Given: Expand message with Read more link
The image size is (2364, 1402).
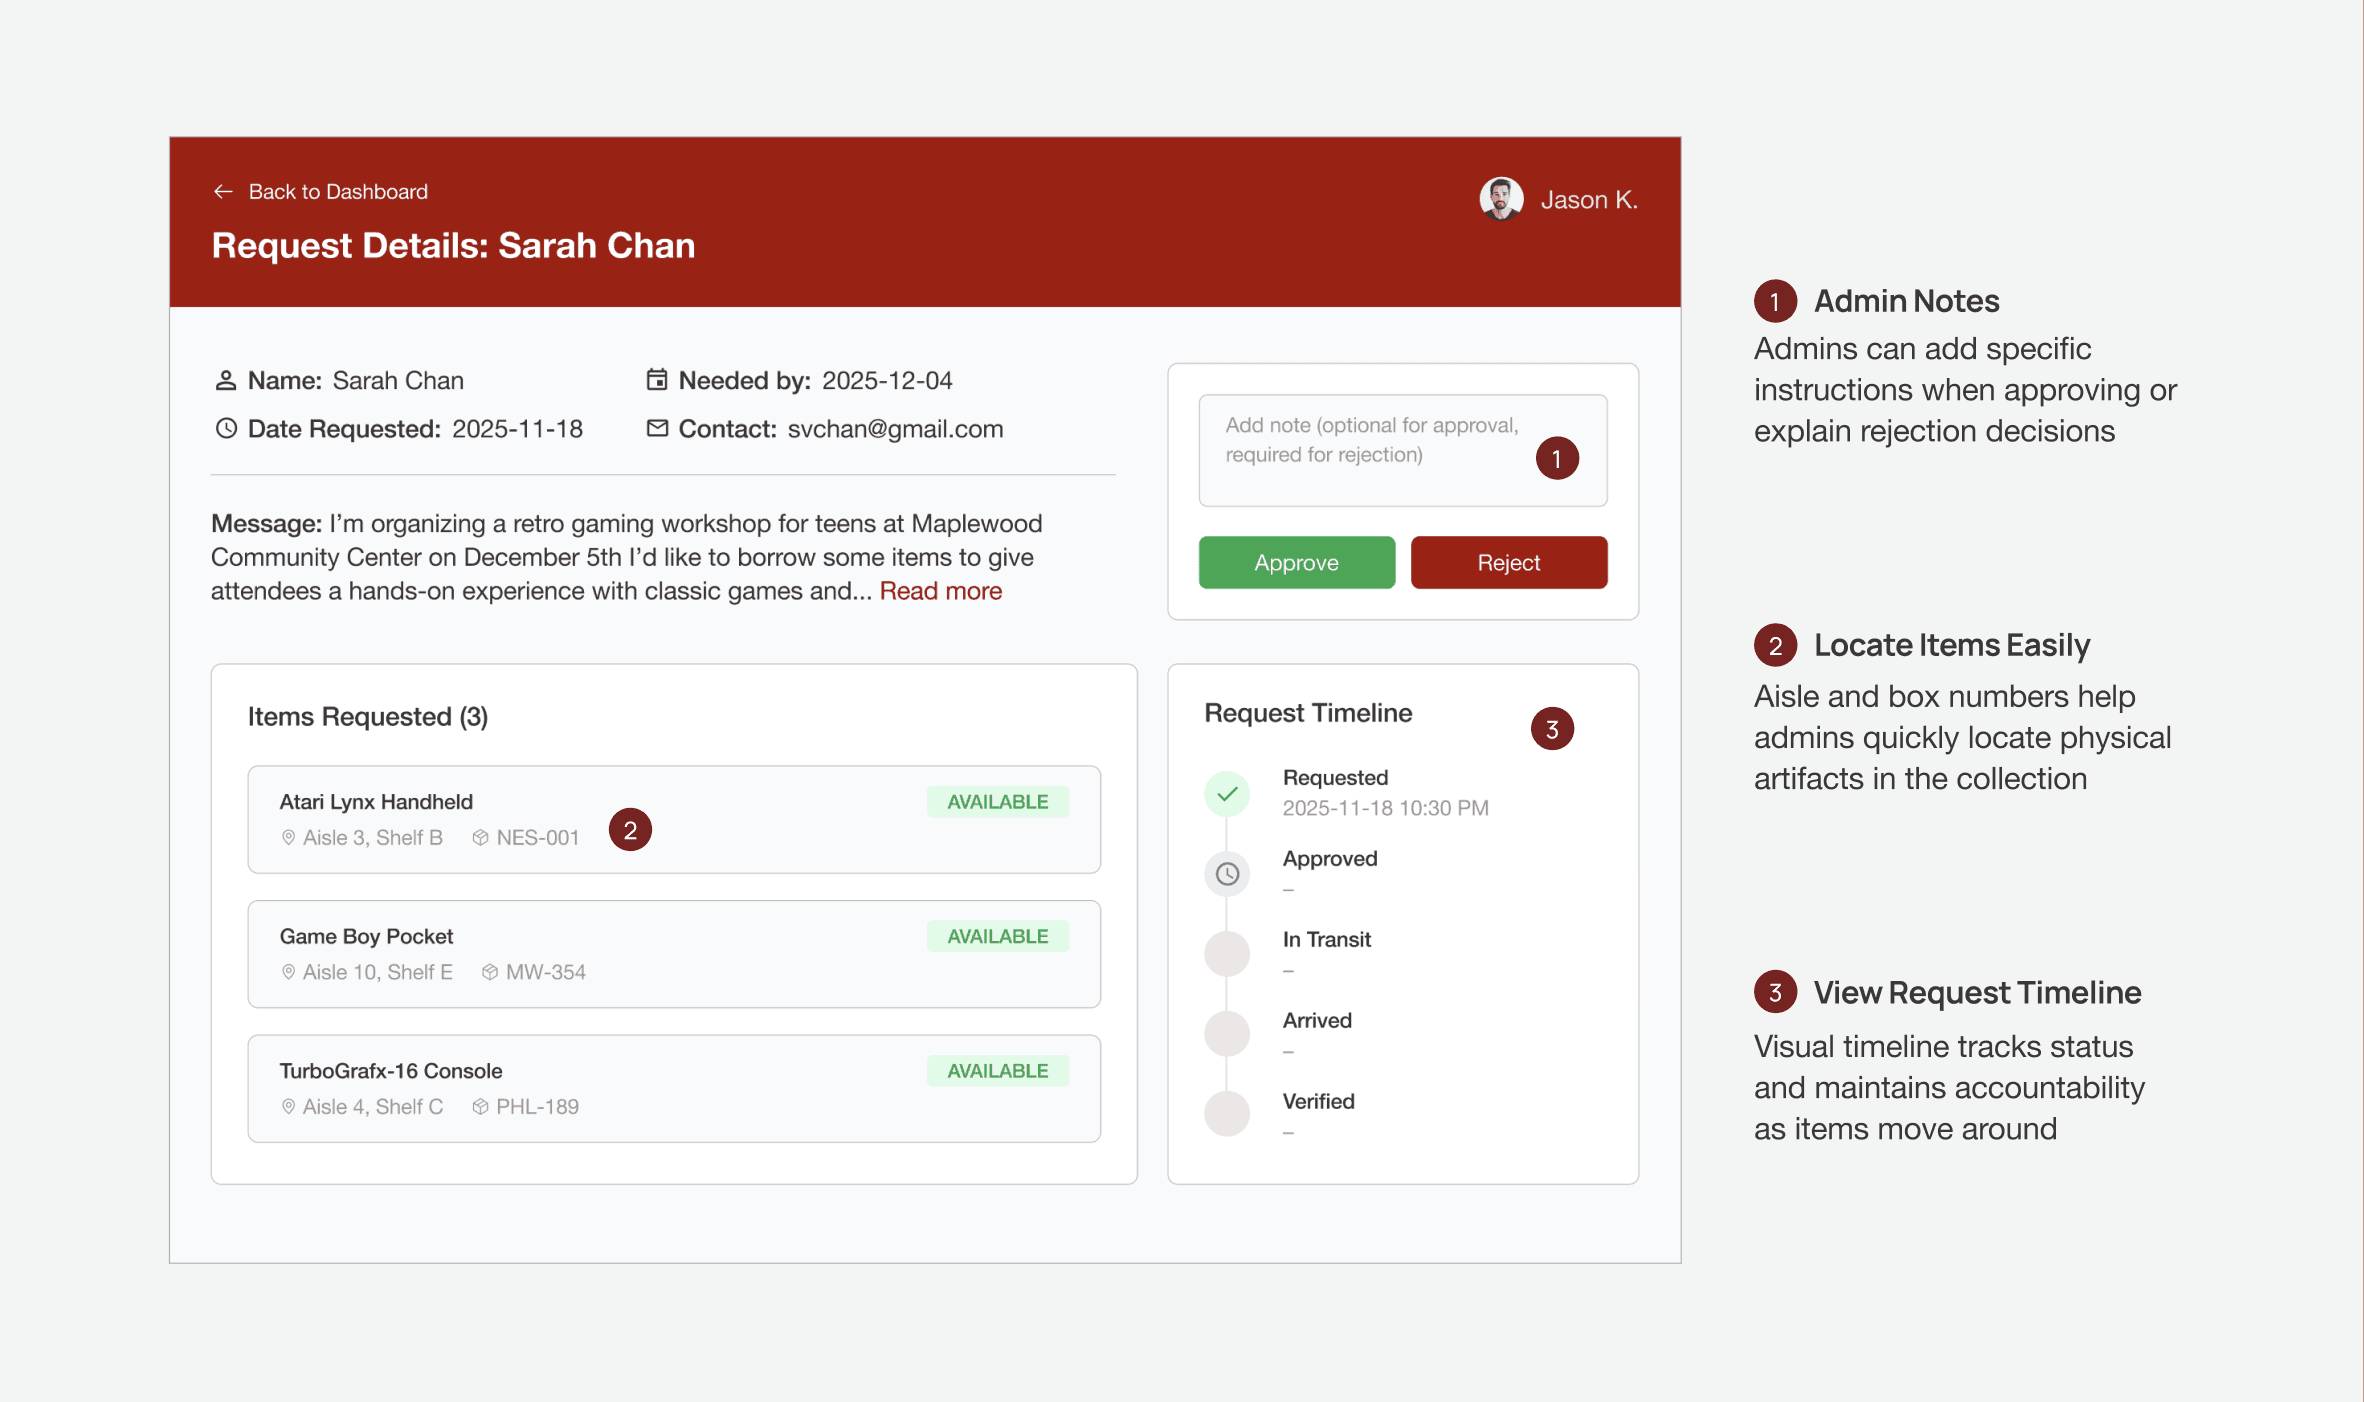Looking at the screenshot, I should (940, 591).
